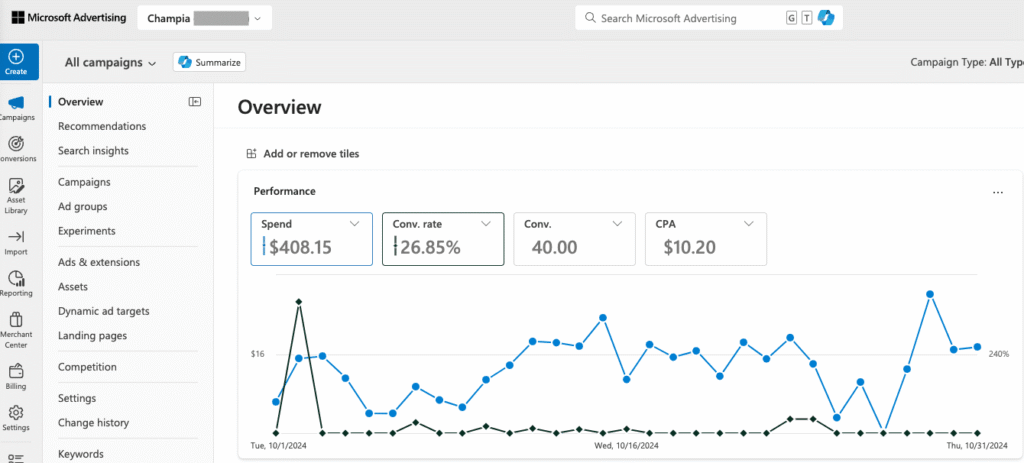Viewport: 1024px width, 463px height.
Task: Open Dynamic ad targets page
Action: 104,311
